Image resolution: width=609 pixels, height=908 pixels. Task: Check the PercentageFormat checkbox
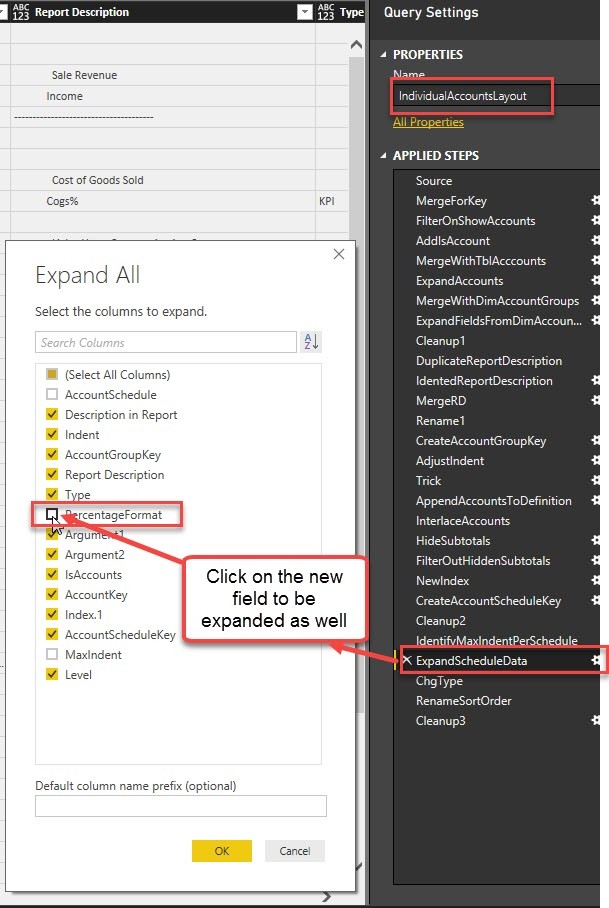(52, 514)
